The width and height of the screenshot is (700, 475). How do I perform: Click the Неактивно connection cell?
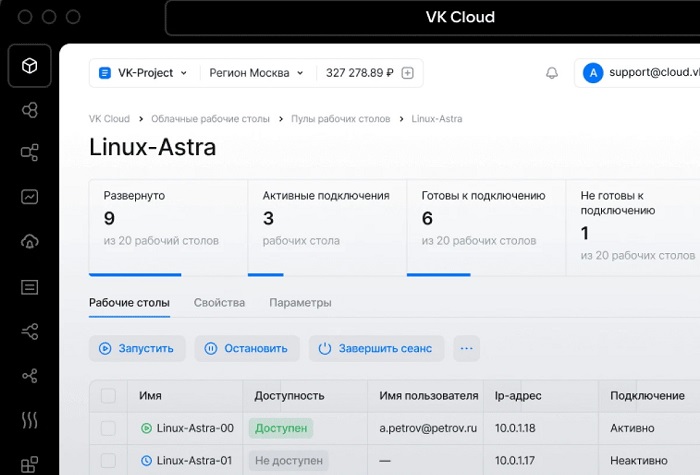[x=639, y=460]
